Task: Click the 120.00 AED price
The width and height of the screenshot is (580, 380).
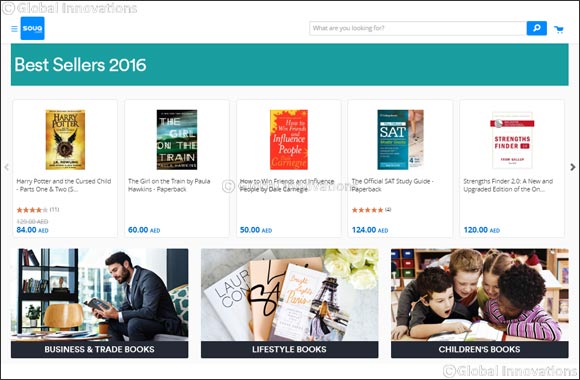Action: coord(482,230)
